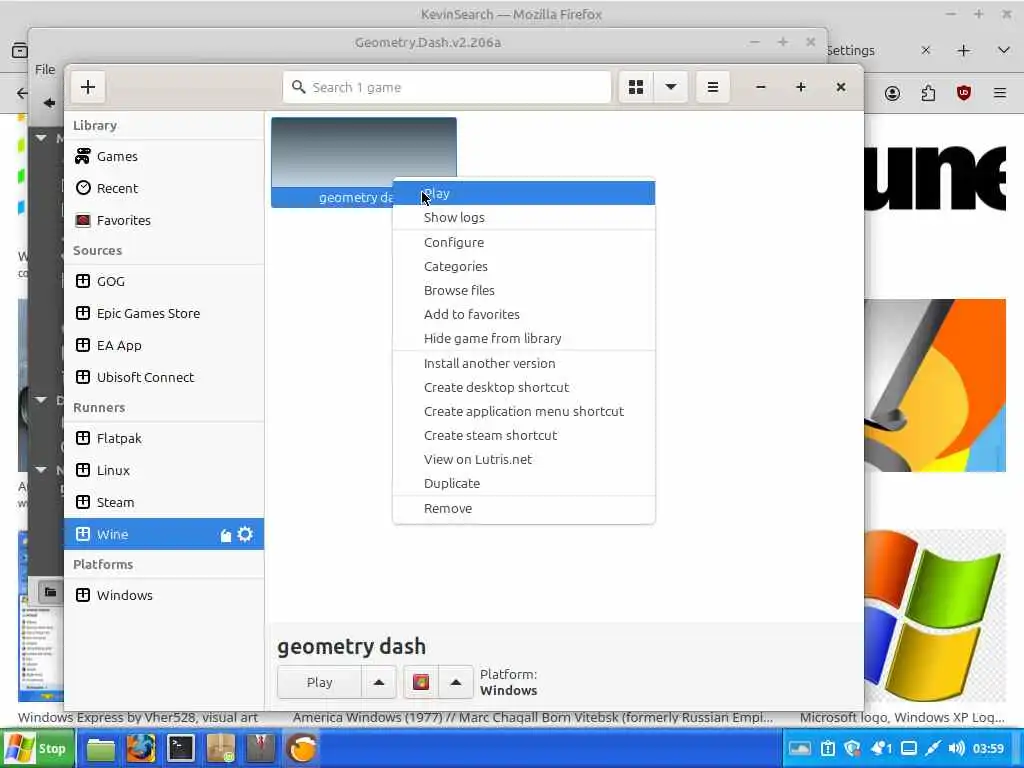The width and height of the screenshot is (1024, 768).
Task: Open Favorites in the Lutris sidebar
Action: click(164, 220)
